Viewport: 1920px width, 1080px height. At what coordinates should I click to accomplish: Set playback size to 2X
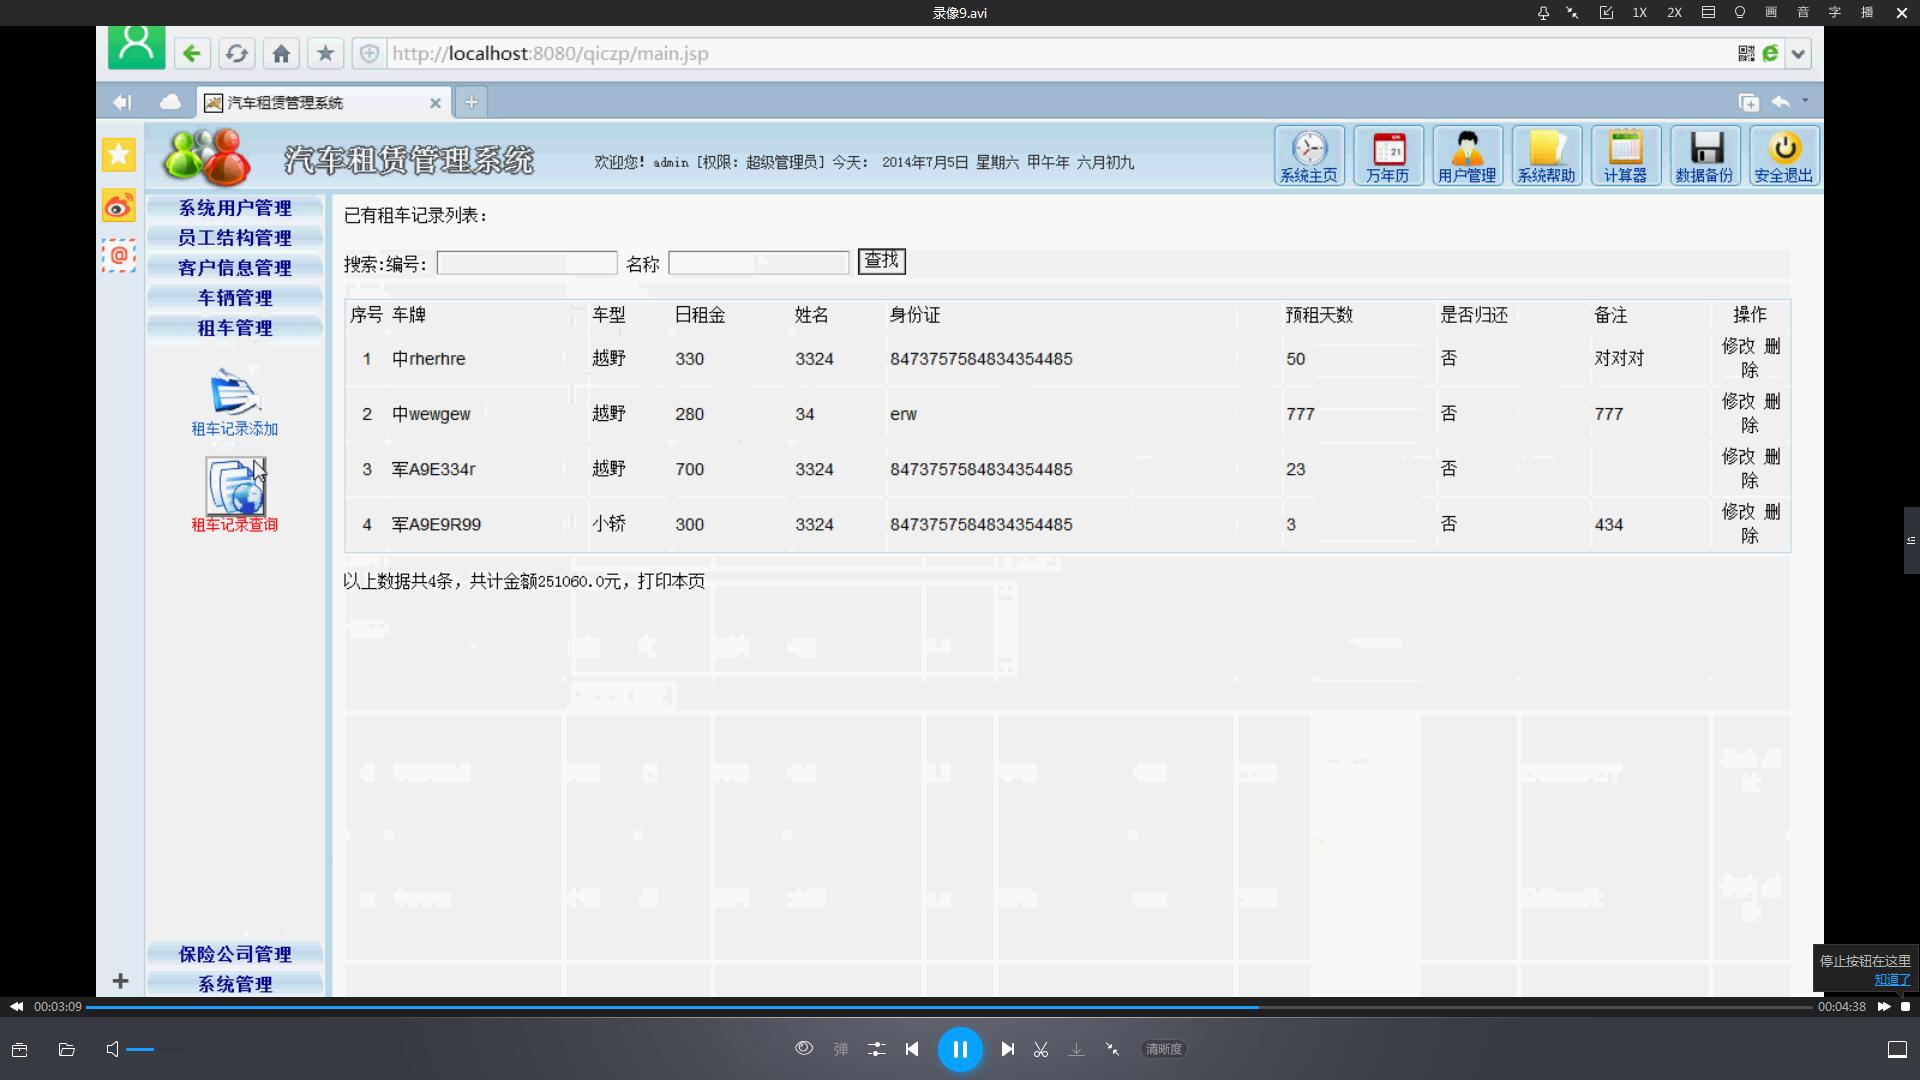click(1674, 13)
